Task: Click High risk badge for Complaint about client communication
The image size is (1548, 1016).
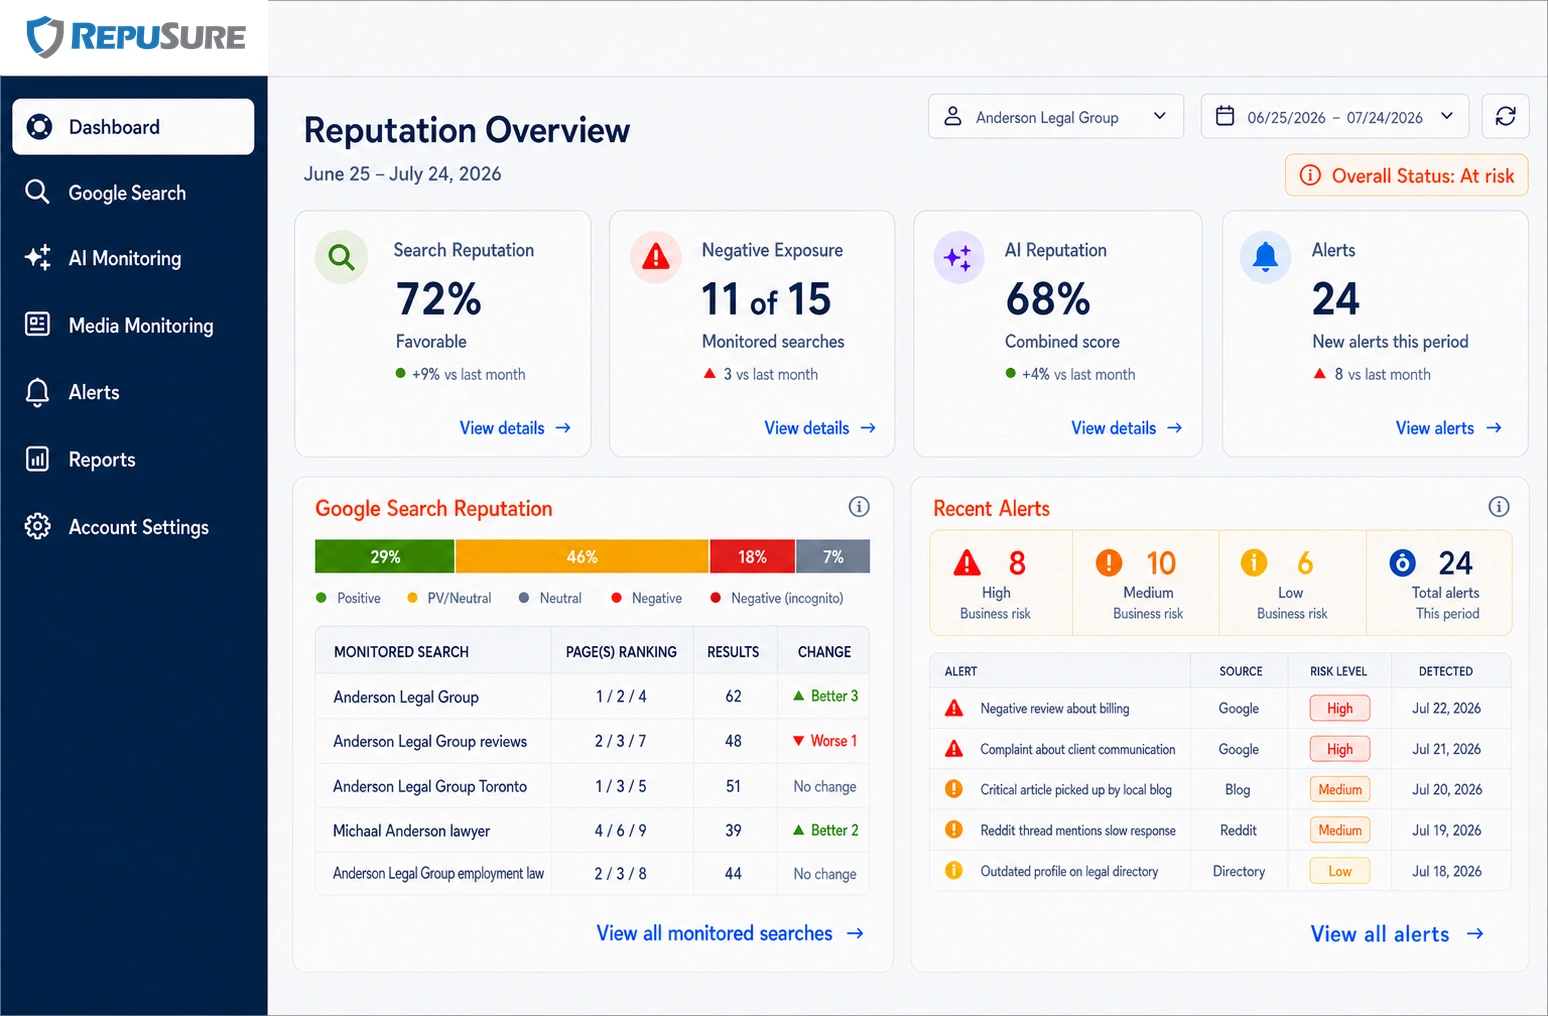Action: pyautogui.click(x=1340, y=749)
